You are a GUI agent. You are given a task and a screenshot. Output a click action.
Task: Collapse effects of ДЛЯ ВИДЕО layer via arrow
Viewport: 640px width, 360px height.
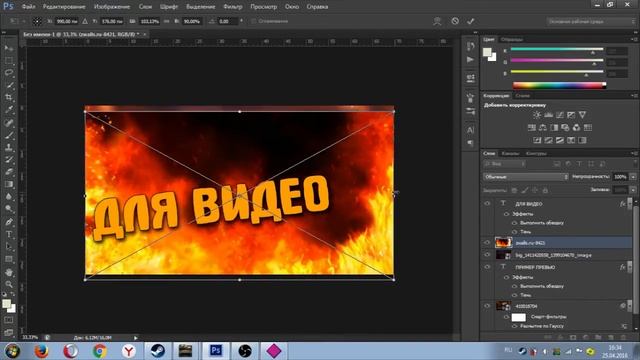[x=630, y=204]
